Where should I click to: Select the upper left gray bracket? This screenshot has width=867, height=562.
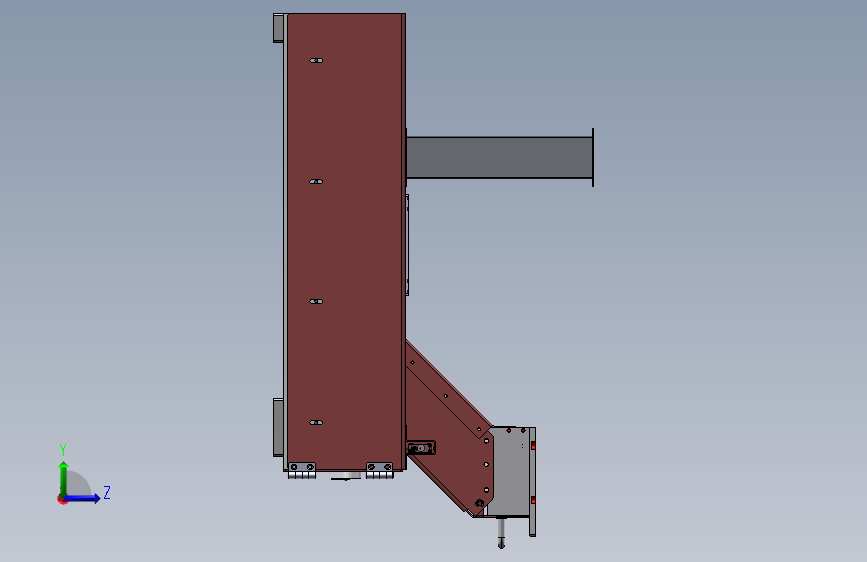[278, 28]
